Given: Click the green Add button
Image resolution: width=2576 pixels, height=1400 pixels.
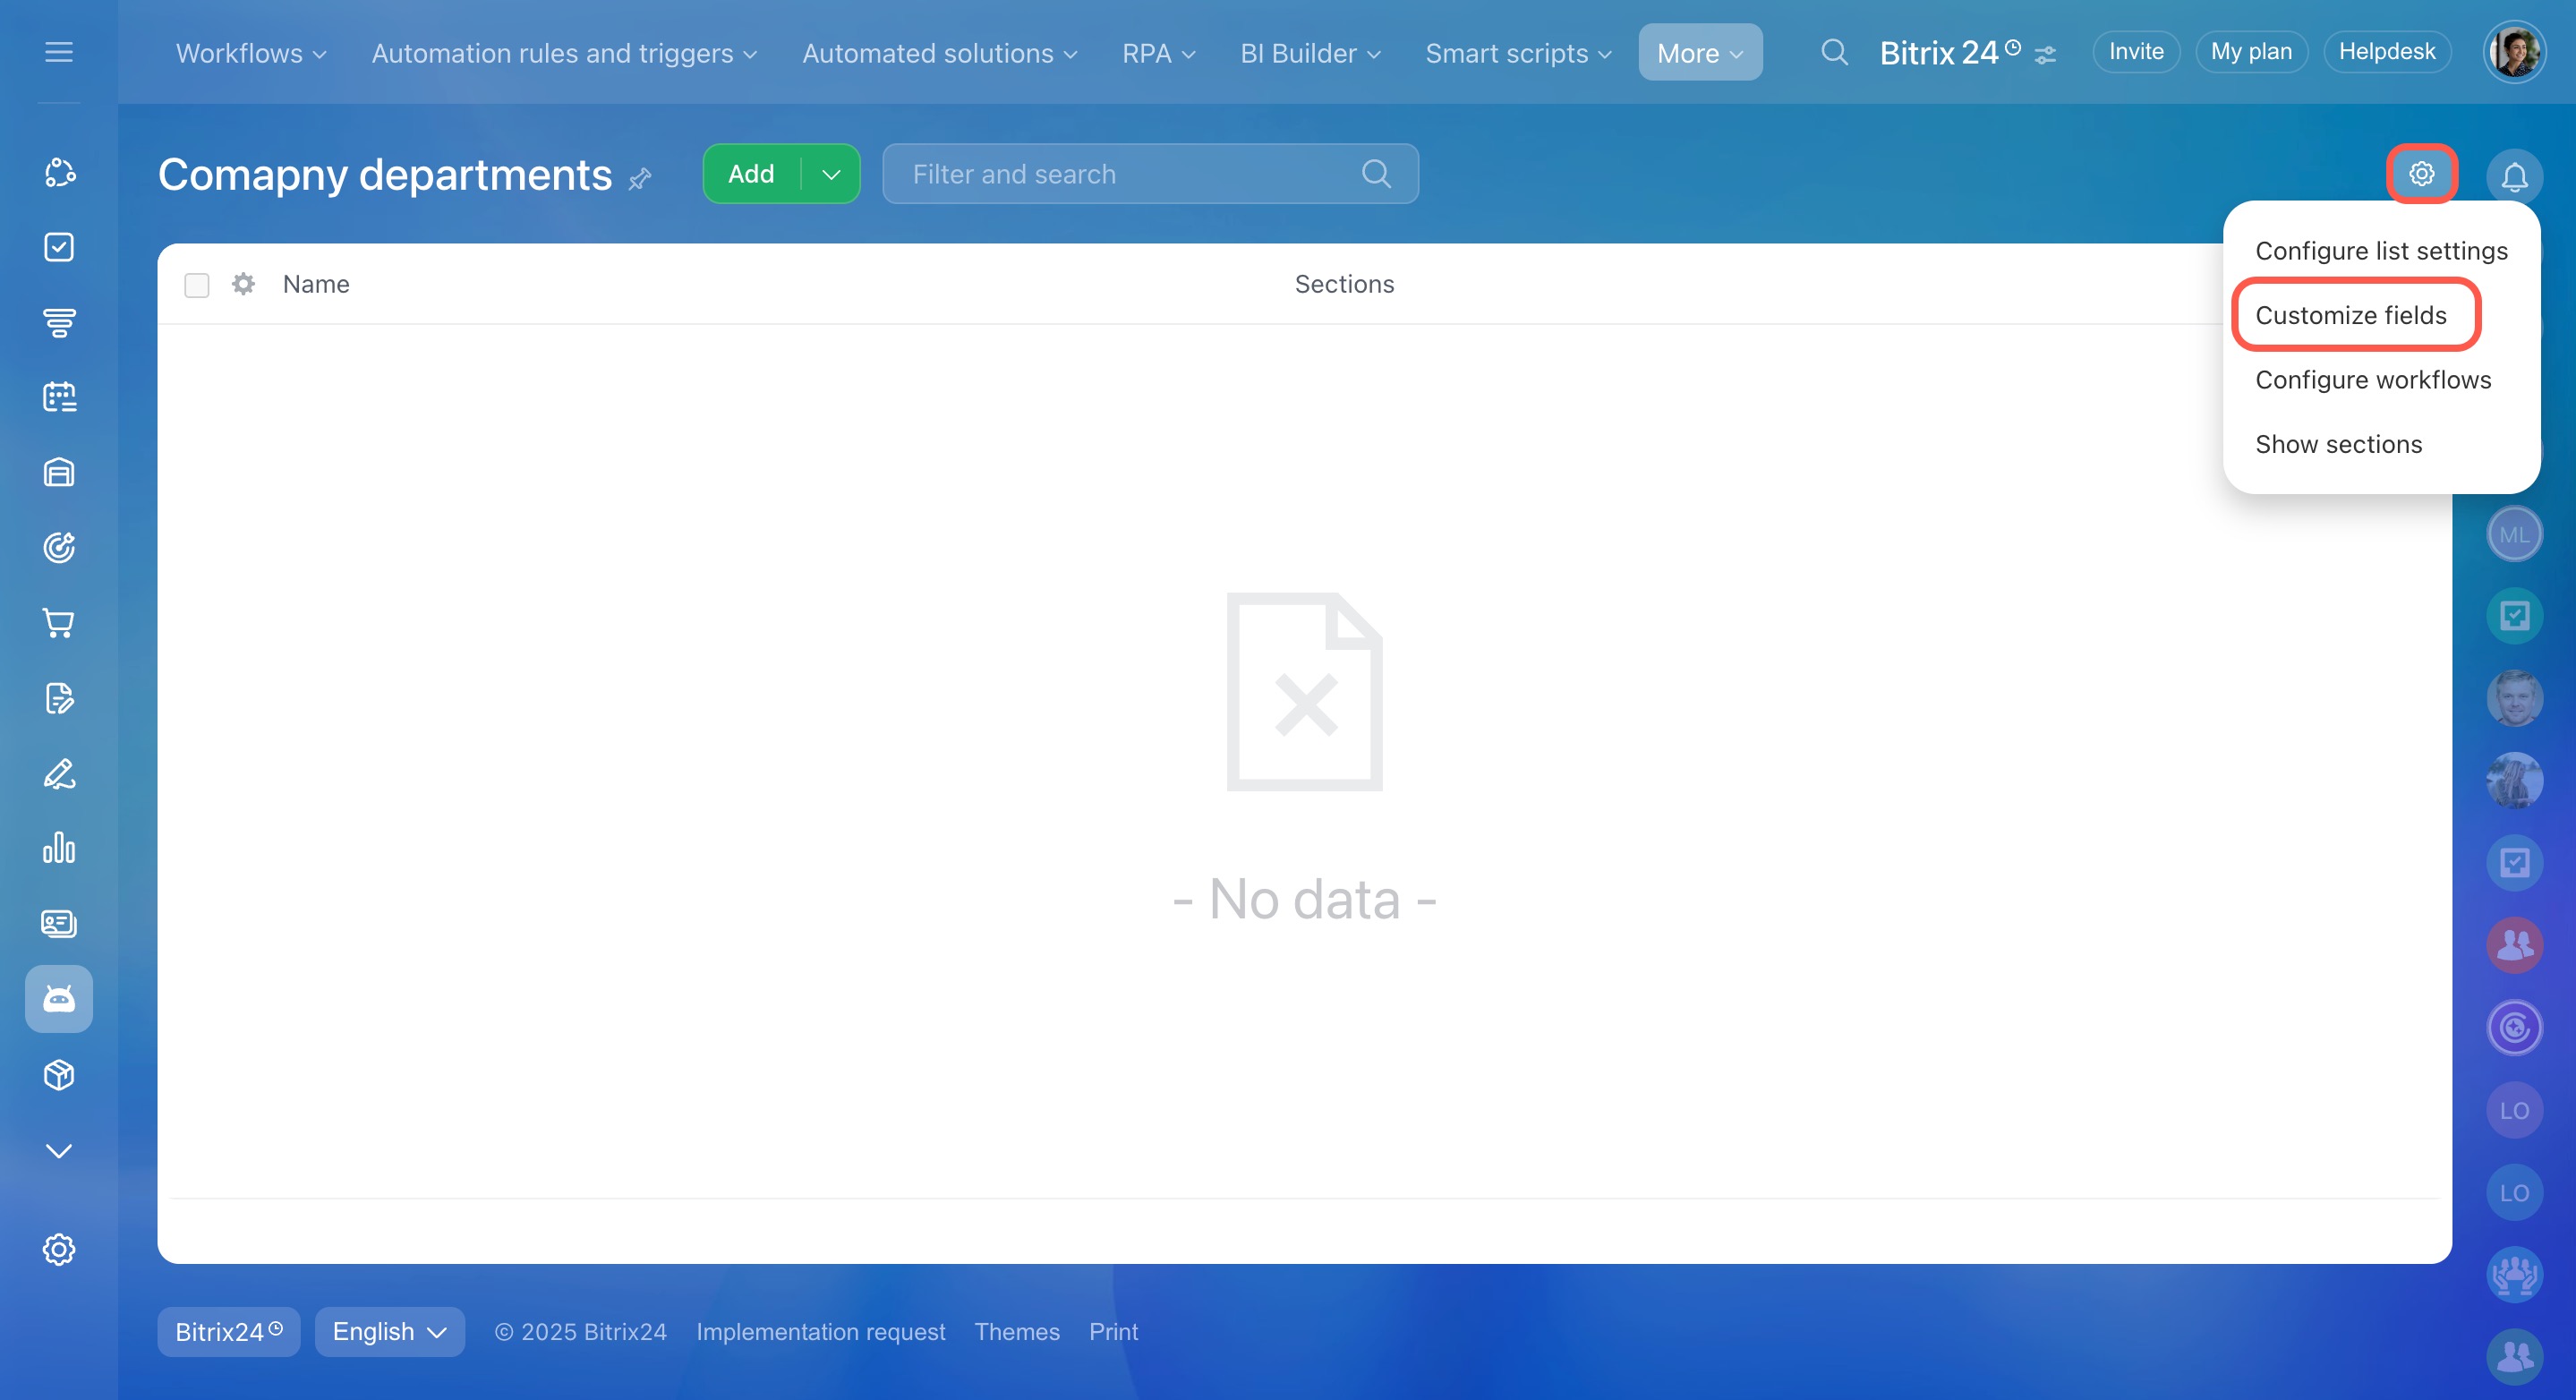Looking at the screenshot, I should 752,174.
